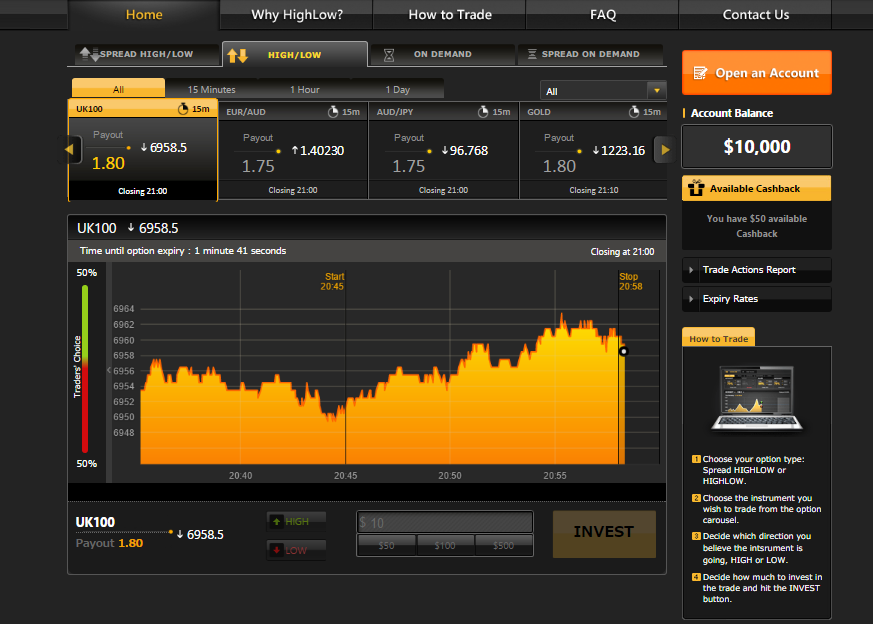Viewport: 873px width, 624px height.
Task: Select the AUD/JPY option card
Action: click(x=444, y=150)
